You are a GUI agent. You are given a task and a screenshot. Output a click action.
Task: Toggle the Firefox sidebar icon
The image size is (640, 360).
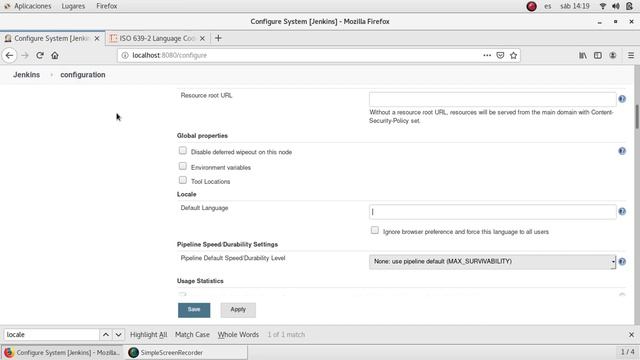coord(598,55)
